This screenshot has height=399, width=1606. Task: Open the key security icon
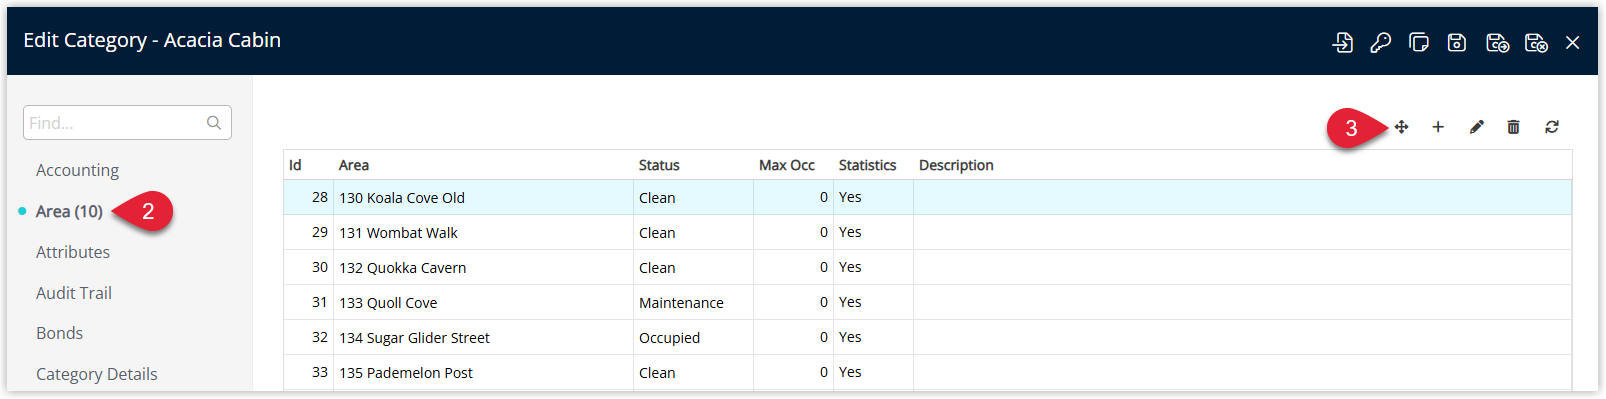1381,42
